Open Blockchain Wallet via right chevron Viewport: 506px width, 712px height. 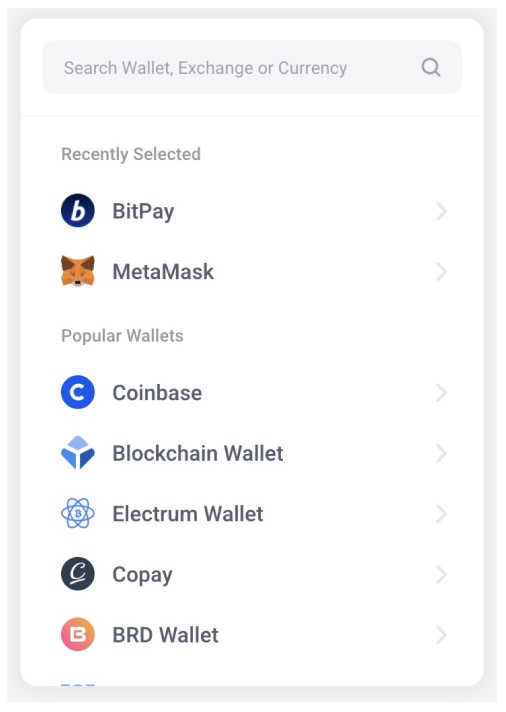pyautogui.click(x=441, y=453)
